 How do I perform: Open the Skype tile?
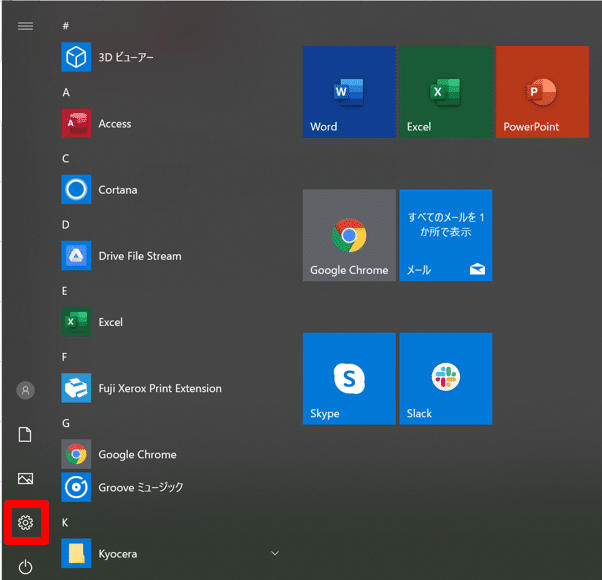pos(349,378)
